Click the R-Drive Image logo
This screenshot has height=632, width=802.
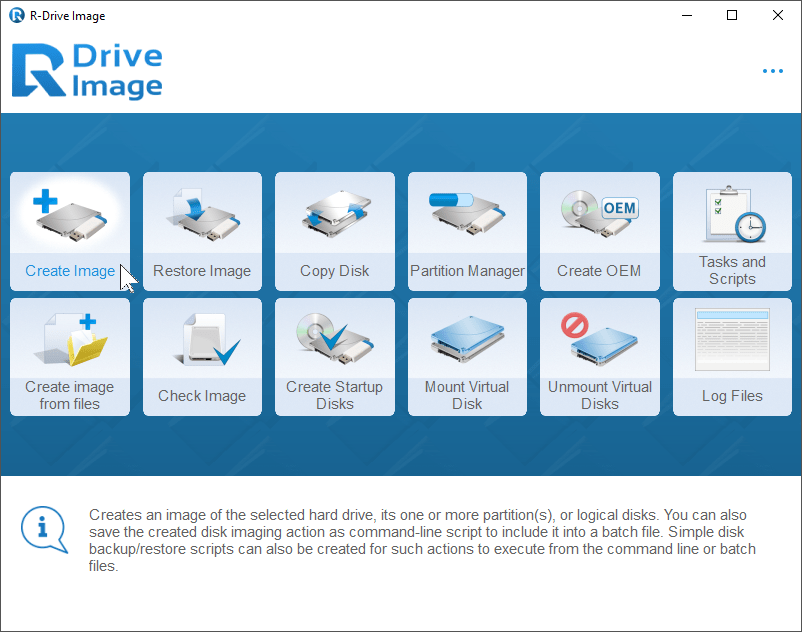tap(87, 70)
